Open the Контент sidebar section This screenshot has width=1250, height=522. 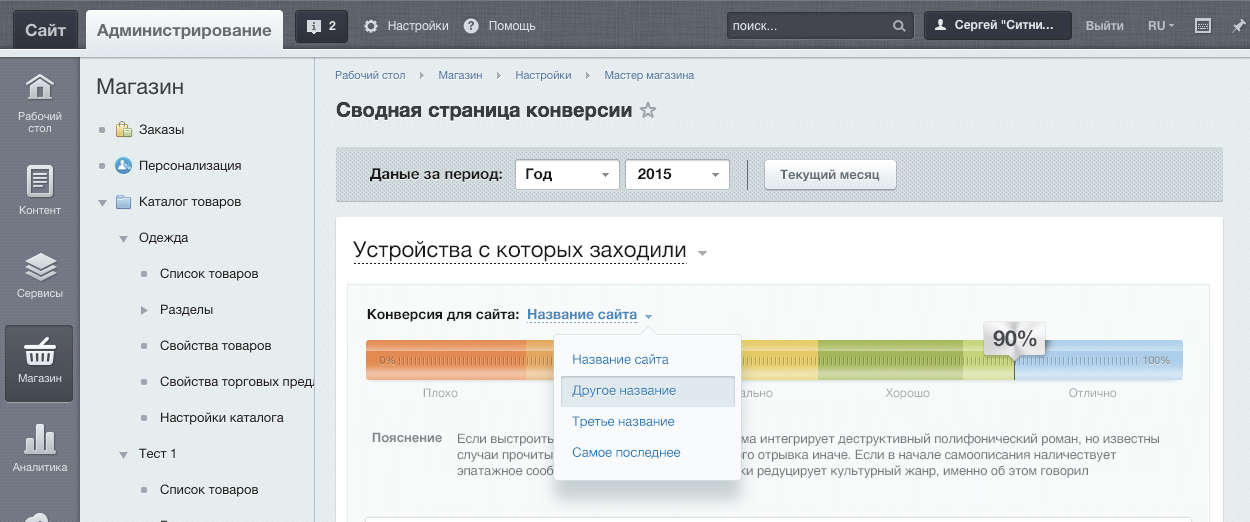(x=39, y=190)
